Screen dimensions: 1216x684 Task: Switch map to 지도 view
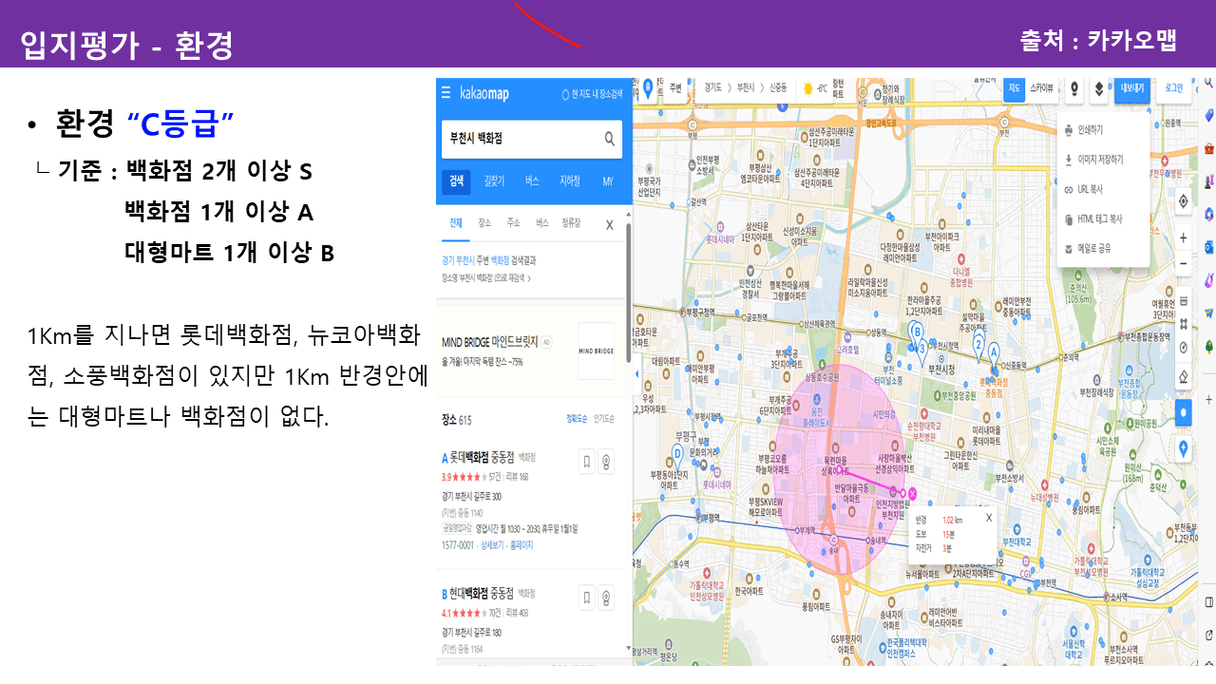[1014, 89]
